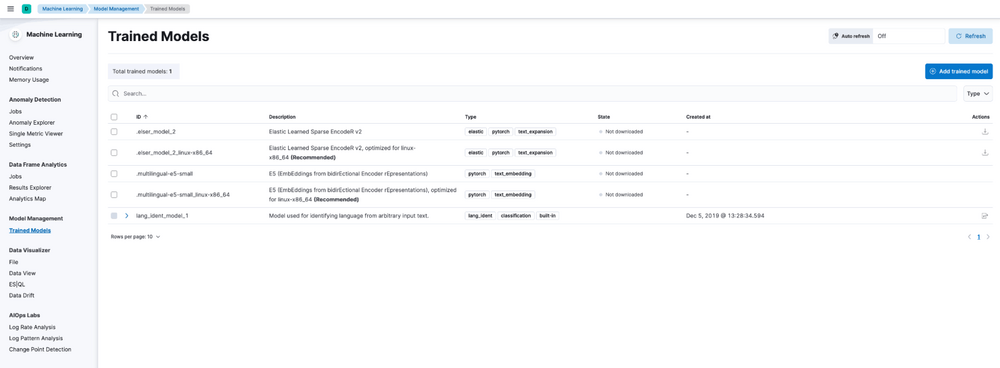
Task: Click the Model Management breadcrumb
Action: 116,9
